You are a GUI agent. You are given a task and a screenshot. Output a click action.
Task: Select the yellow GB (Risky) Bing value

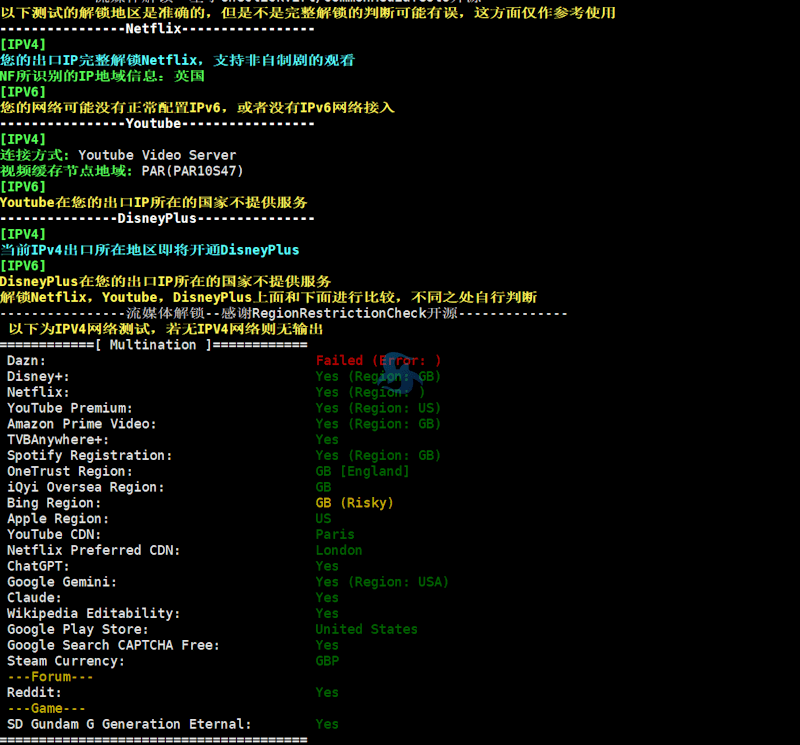pos(354,503)
